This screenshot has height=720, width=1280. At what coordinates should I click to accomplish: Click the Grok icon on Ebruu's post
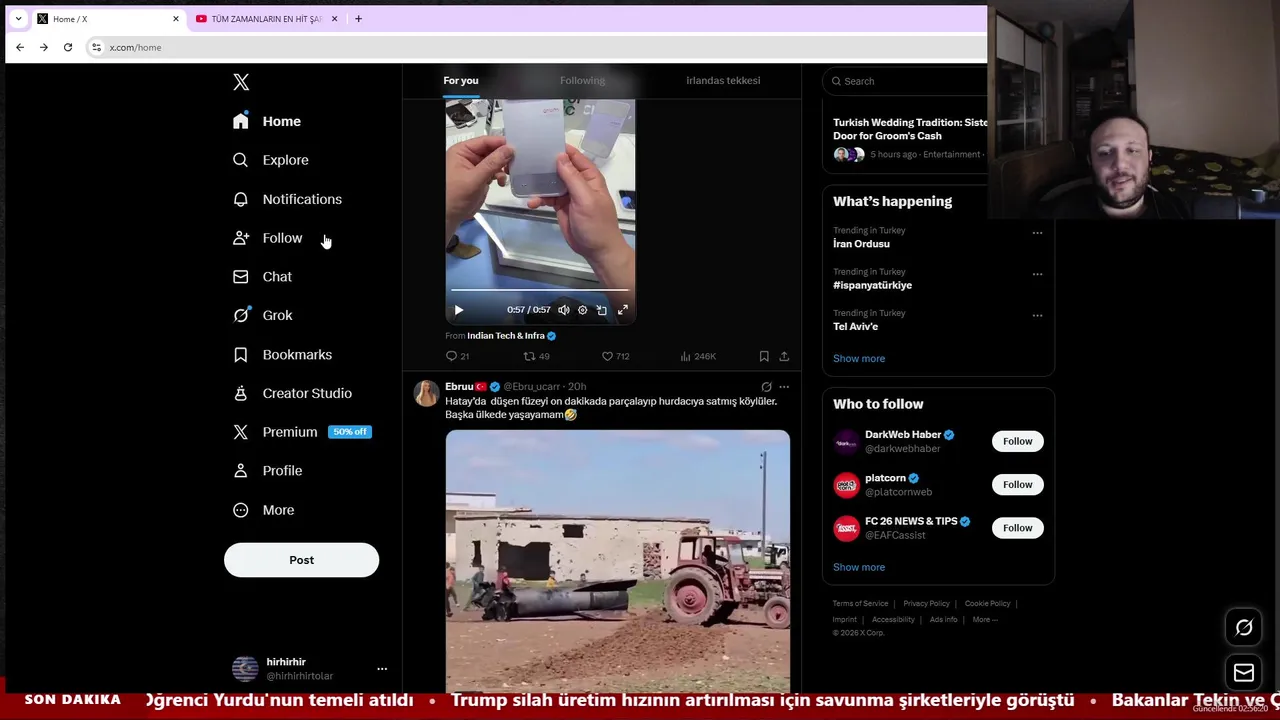coord(766,387)
